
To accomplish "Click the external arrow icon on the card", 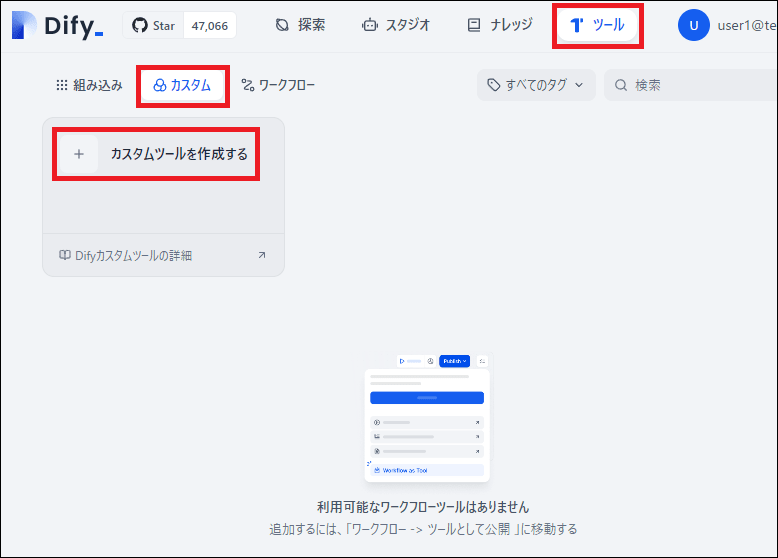I will [x=262, y=255].
